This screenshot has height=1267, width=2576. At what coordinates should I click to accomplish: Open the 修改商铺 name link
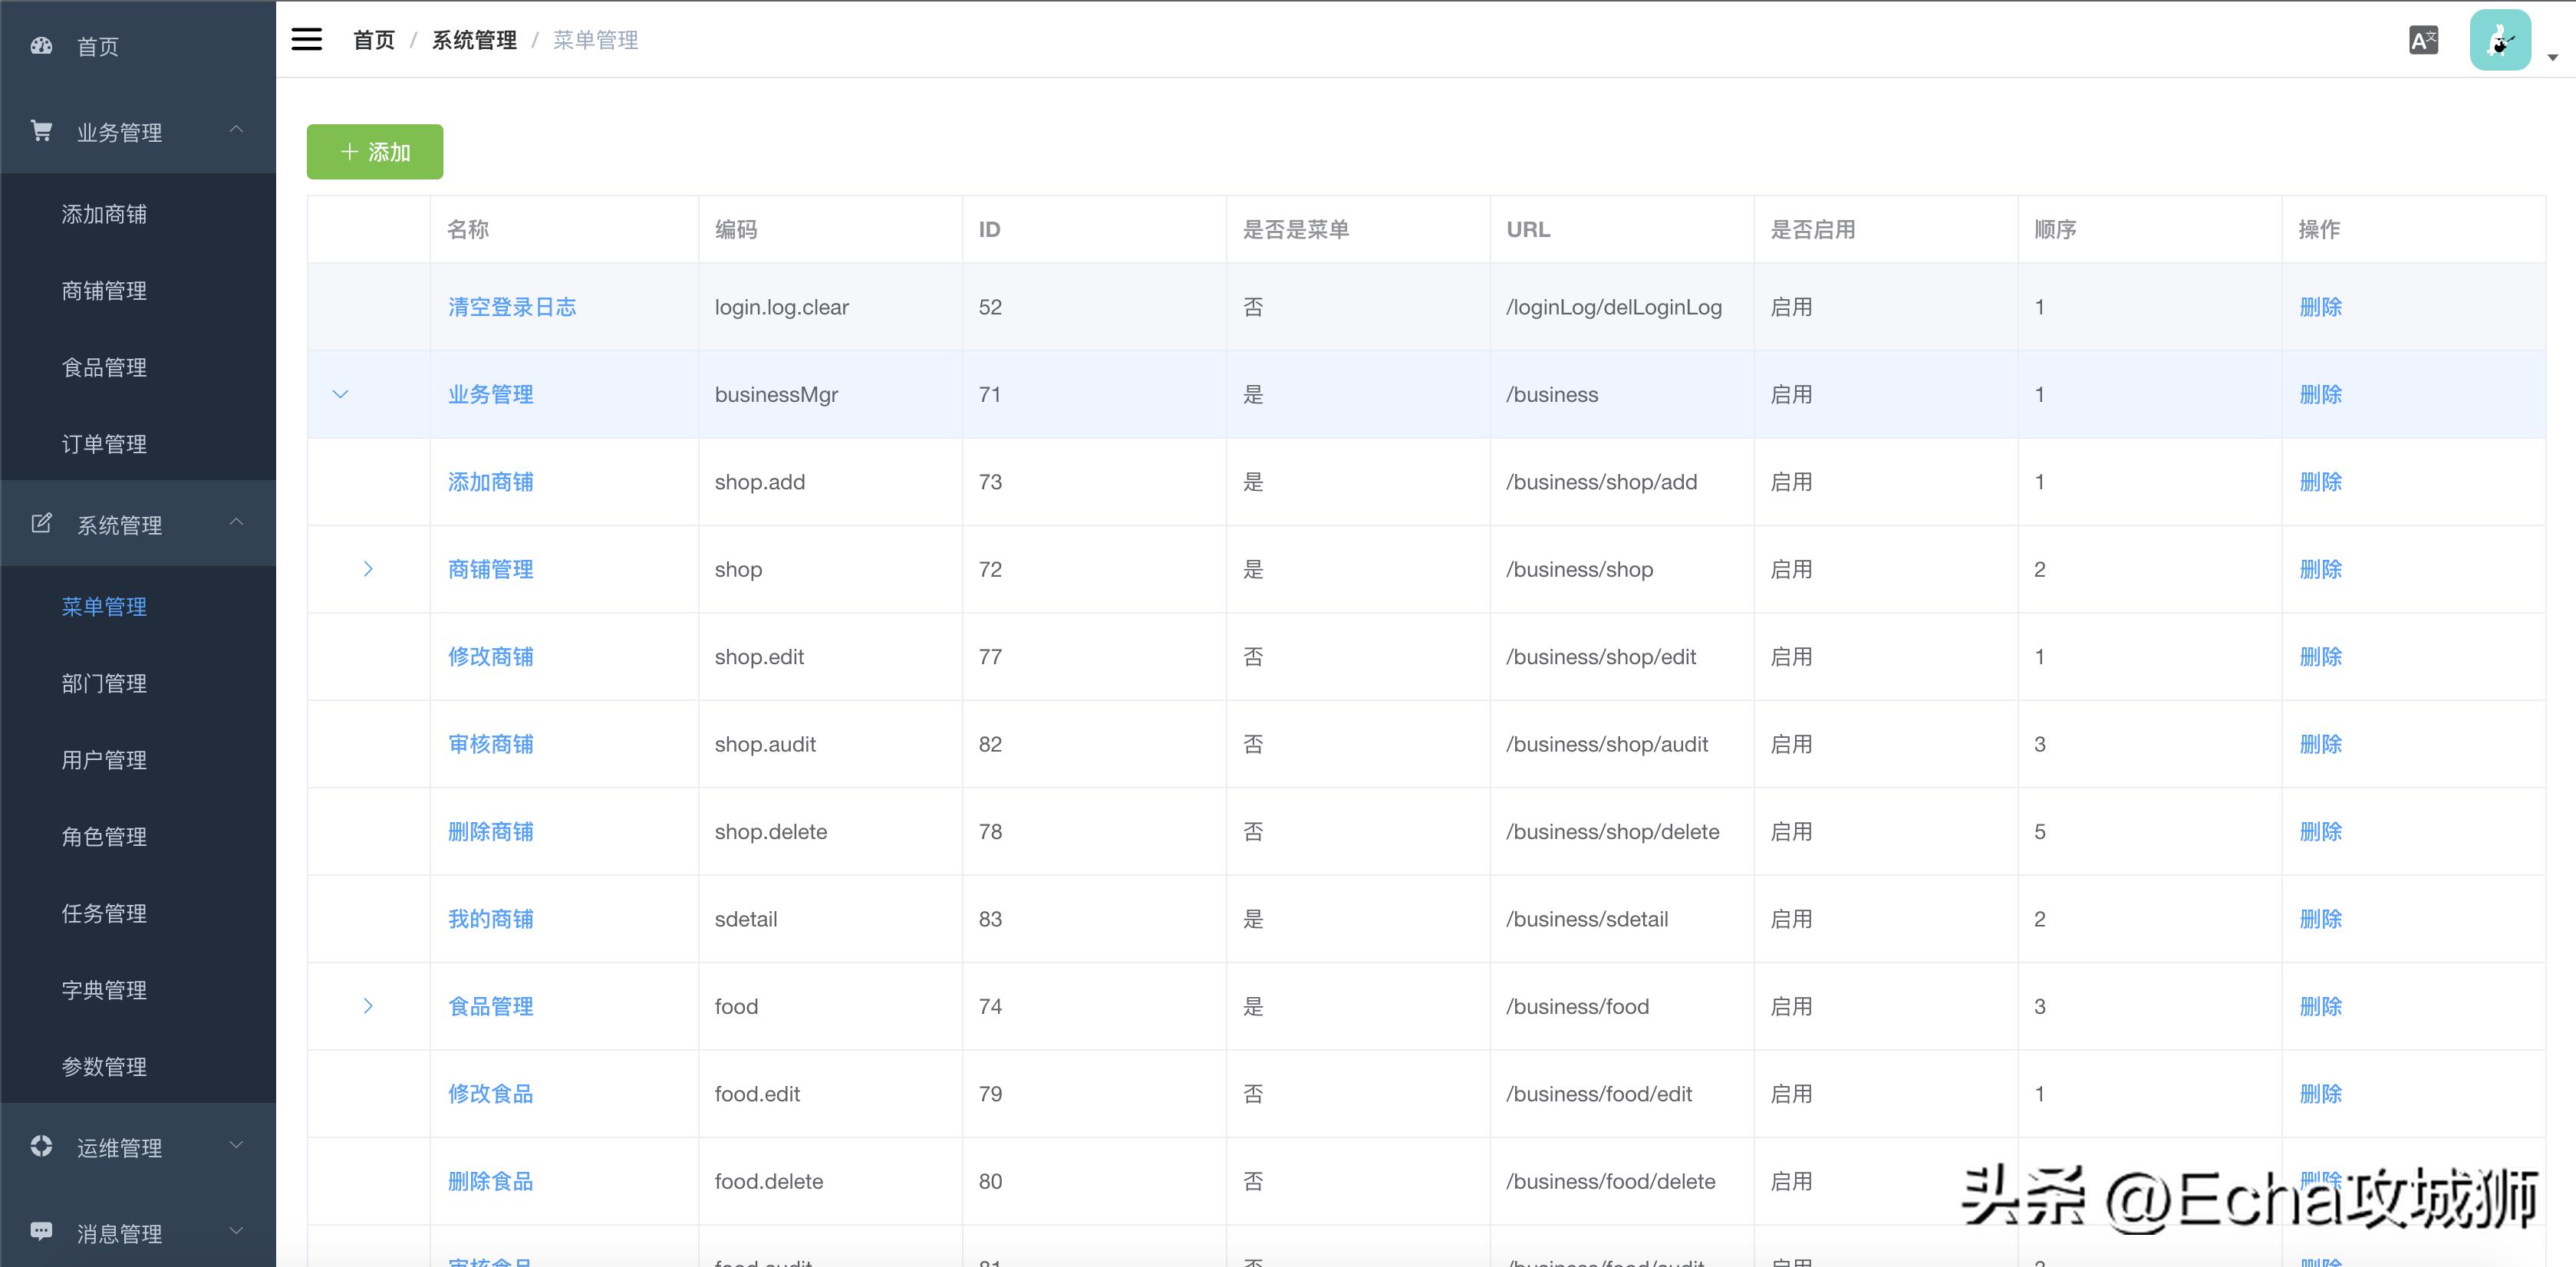pyautogui.click(x=490, y=657)
